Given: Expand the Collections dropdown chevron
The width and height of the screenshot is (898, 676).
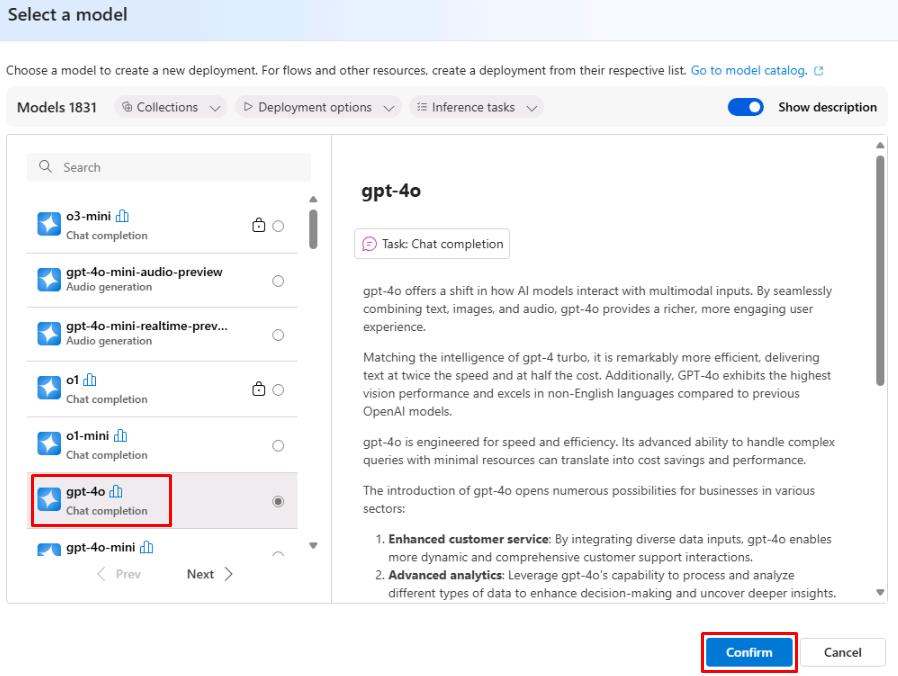Looking at the screenshot, I should 215,108.
